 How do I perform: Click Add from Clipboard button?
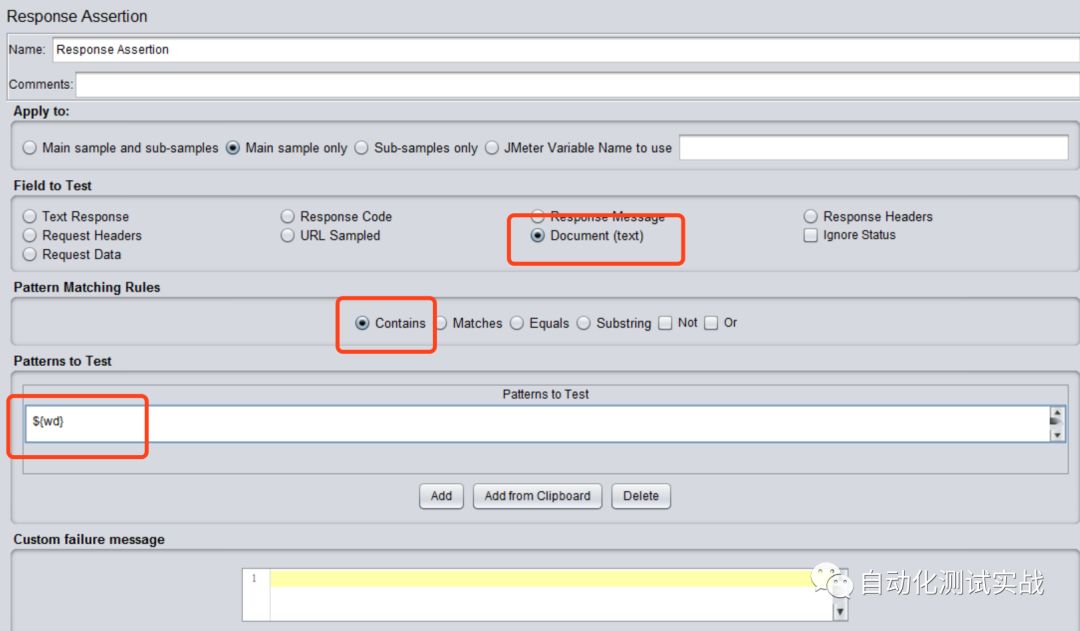[537, 496]
